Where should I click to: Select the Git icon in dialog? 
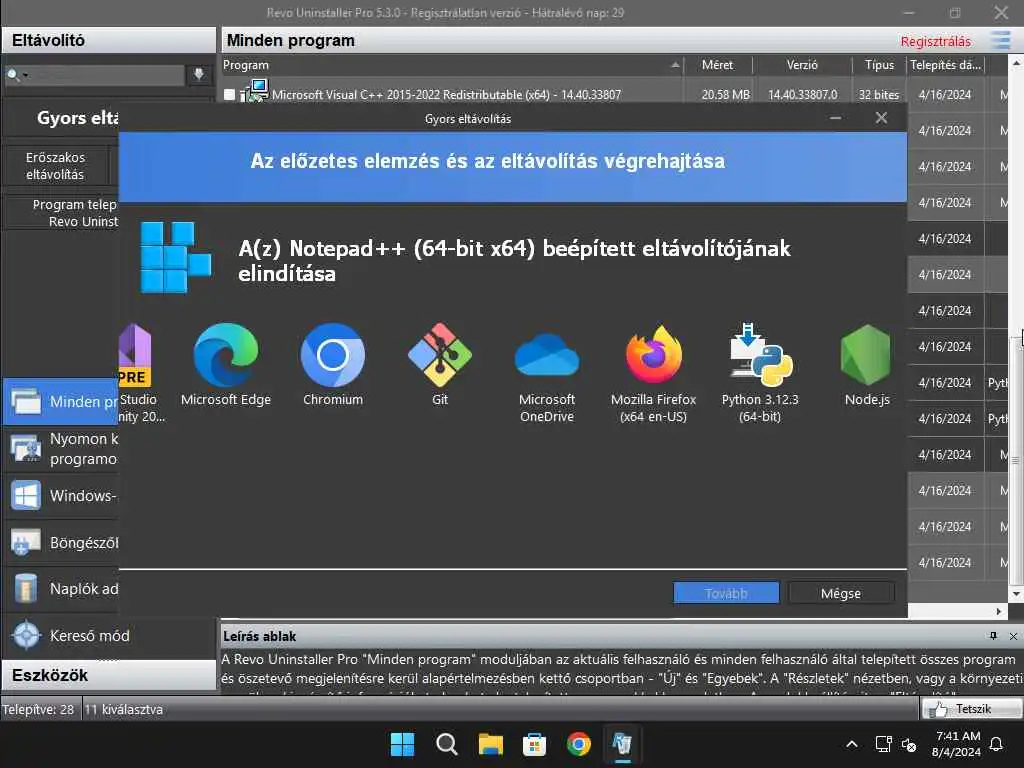coord(440,355)
